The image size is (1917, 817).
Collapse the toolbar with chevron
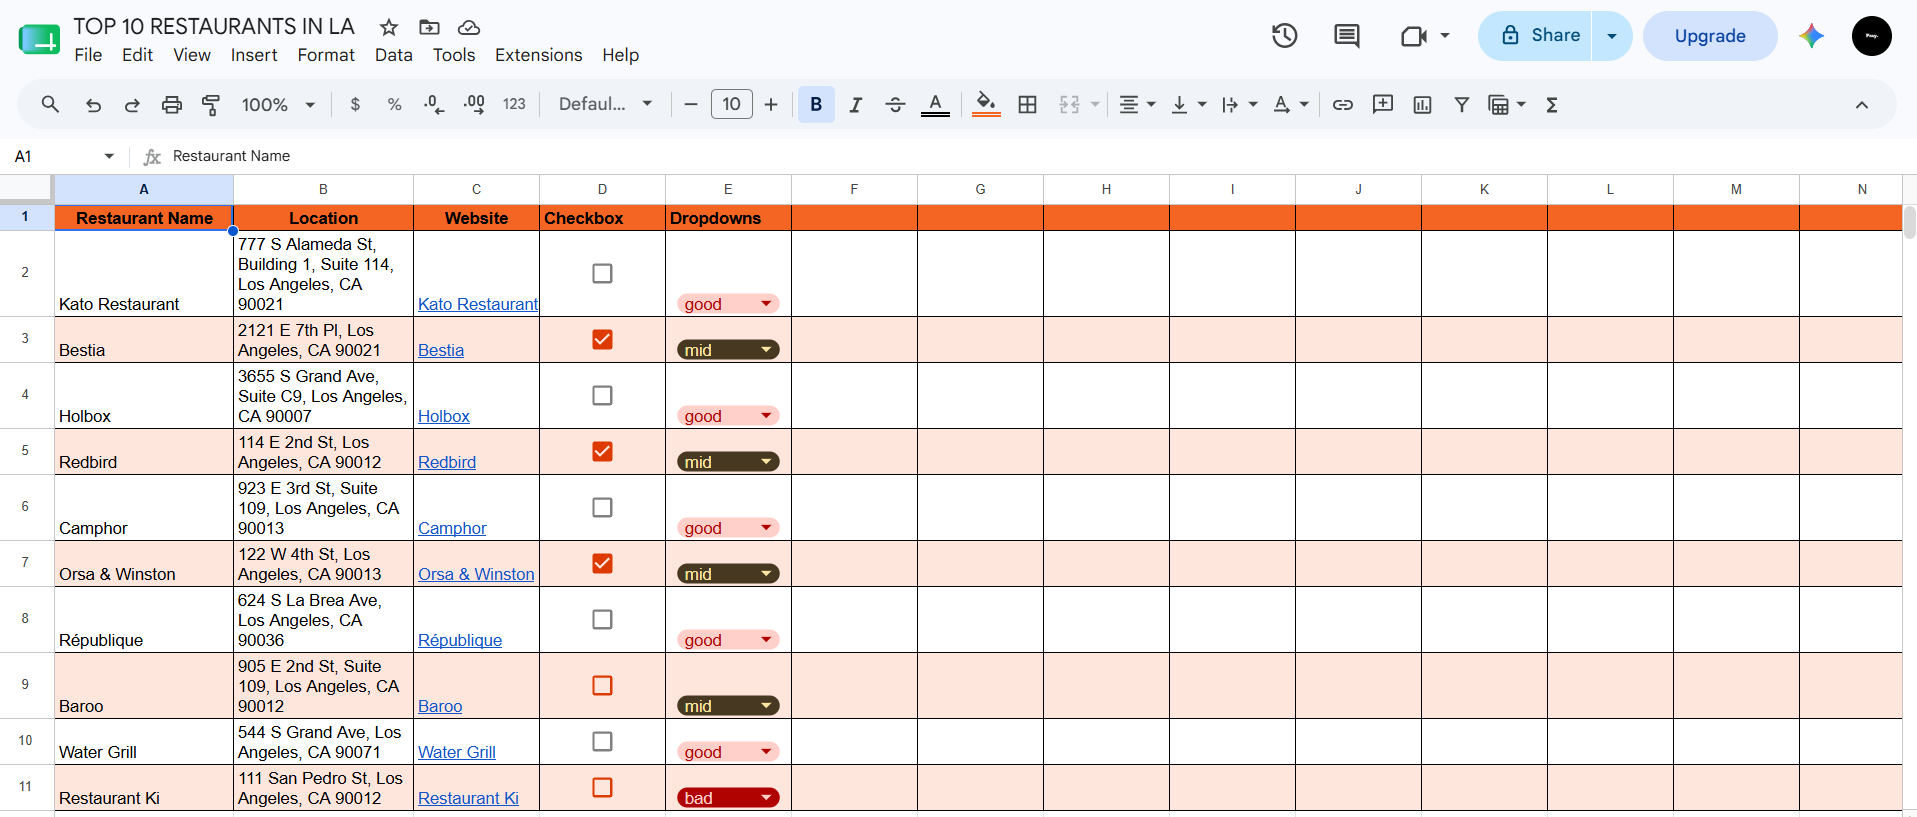point(1862,104)
